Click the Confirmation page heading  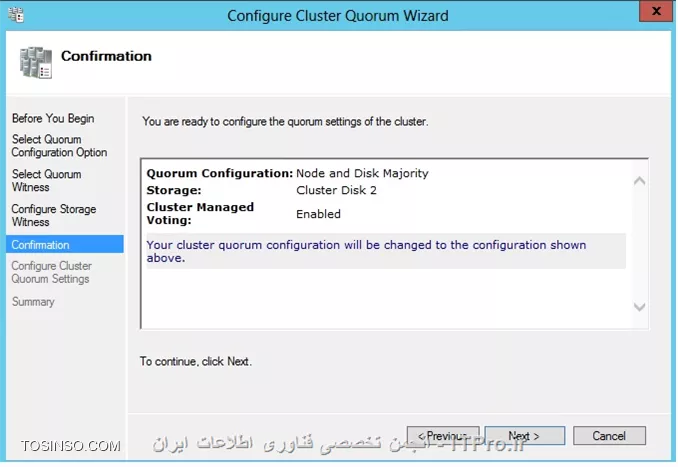point(106,56)
